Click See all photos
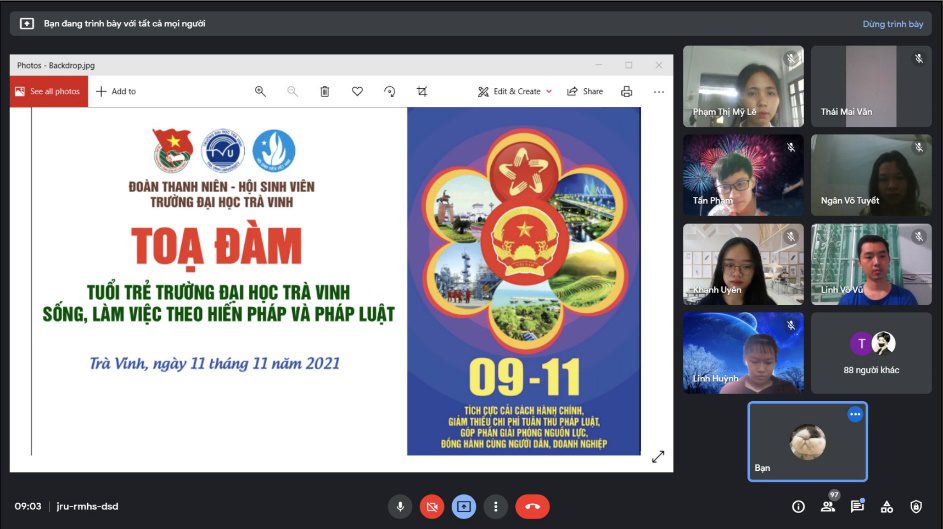Image resolution: width=943 pixels, height=529 pixels. point(46,91)
